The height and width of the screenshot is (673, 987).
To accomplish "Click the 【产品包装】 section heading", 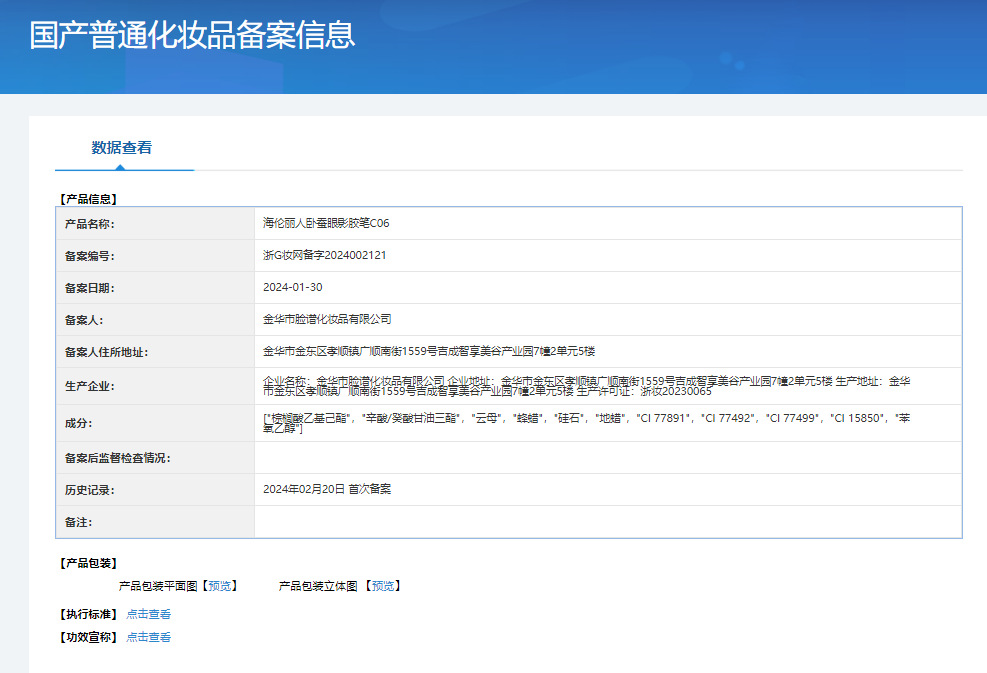I will pos(89,563).
